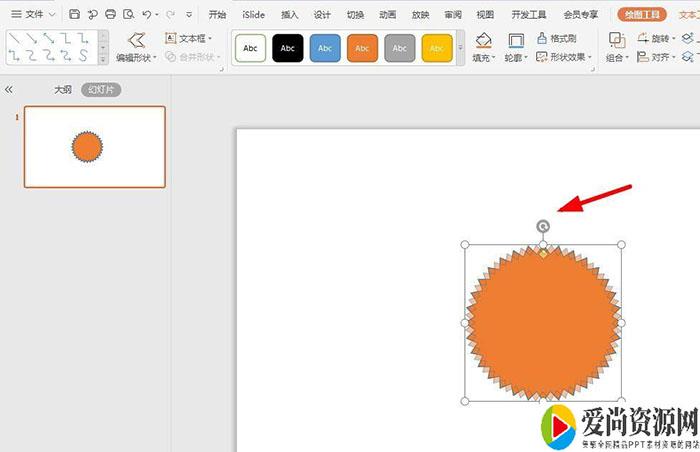Open the Insert (插入) ribbon tab
The width and height of the screenshot is (700, 452).
click(x=289, y=15)
